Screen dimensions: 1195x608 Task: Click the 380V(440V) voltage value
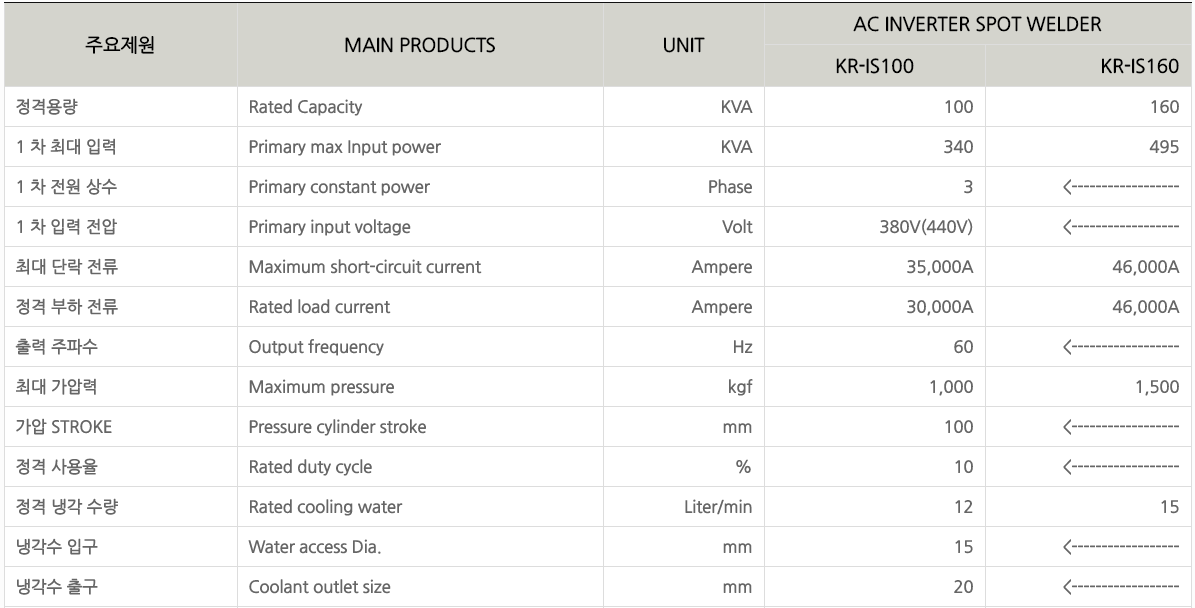[926, 227]
